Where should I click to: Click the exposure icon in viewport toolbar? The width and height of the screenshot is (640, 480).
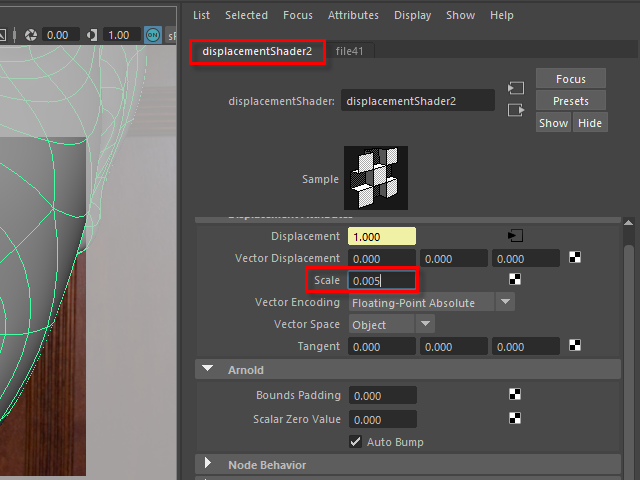coord(30,35)
